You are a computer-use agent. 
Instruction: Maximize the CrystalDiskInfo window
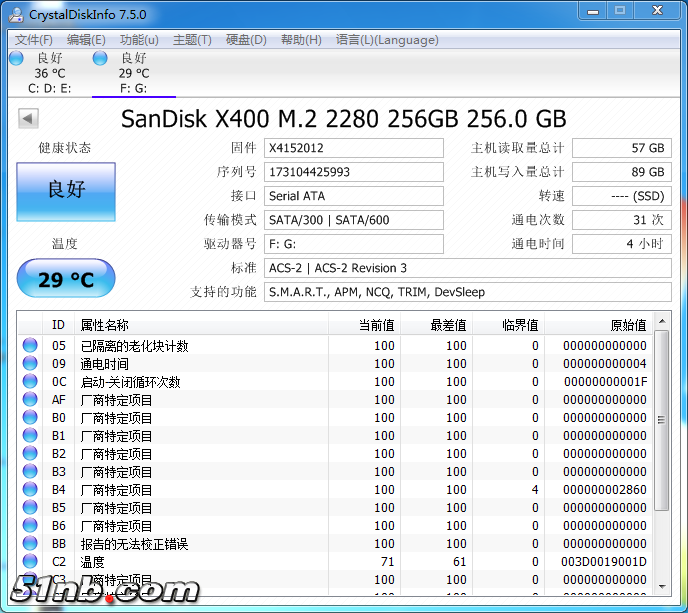(620, 11)
